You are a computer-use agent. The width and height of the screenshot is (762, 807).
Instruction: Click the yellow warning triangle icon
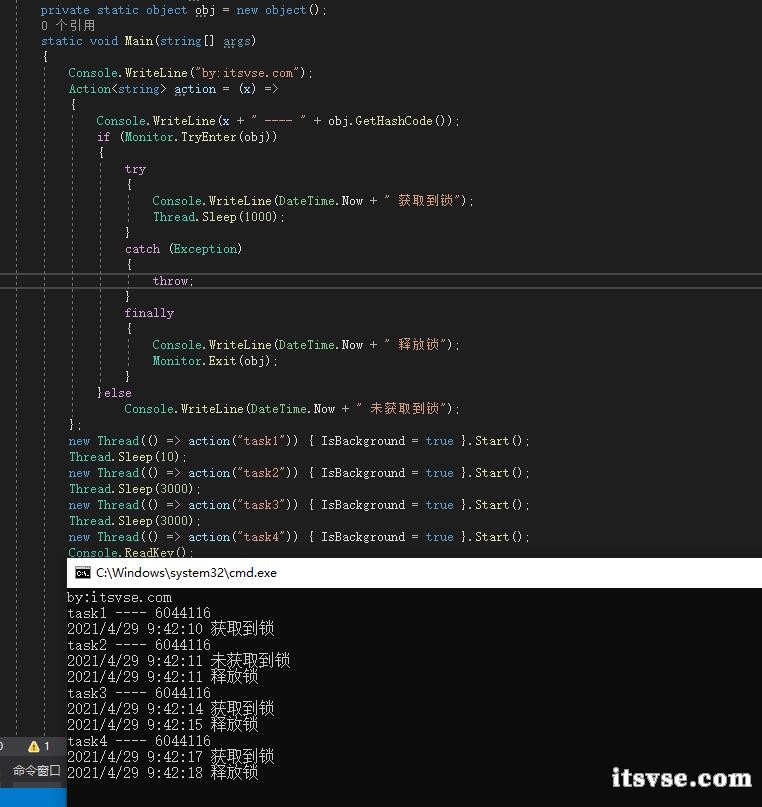pyautogui.click(x=34, y=746)
